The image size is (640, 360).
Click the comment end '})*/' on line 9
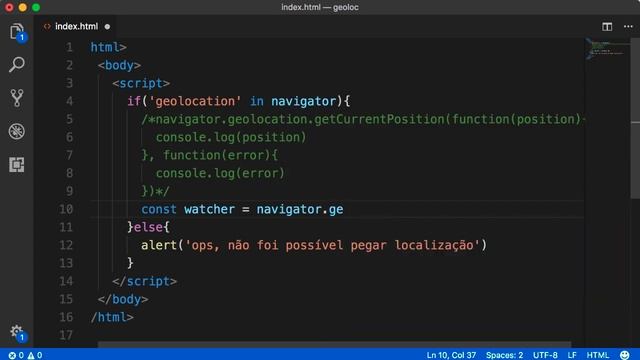point(155,191)
